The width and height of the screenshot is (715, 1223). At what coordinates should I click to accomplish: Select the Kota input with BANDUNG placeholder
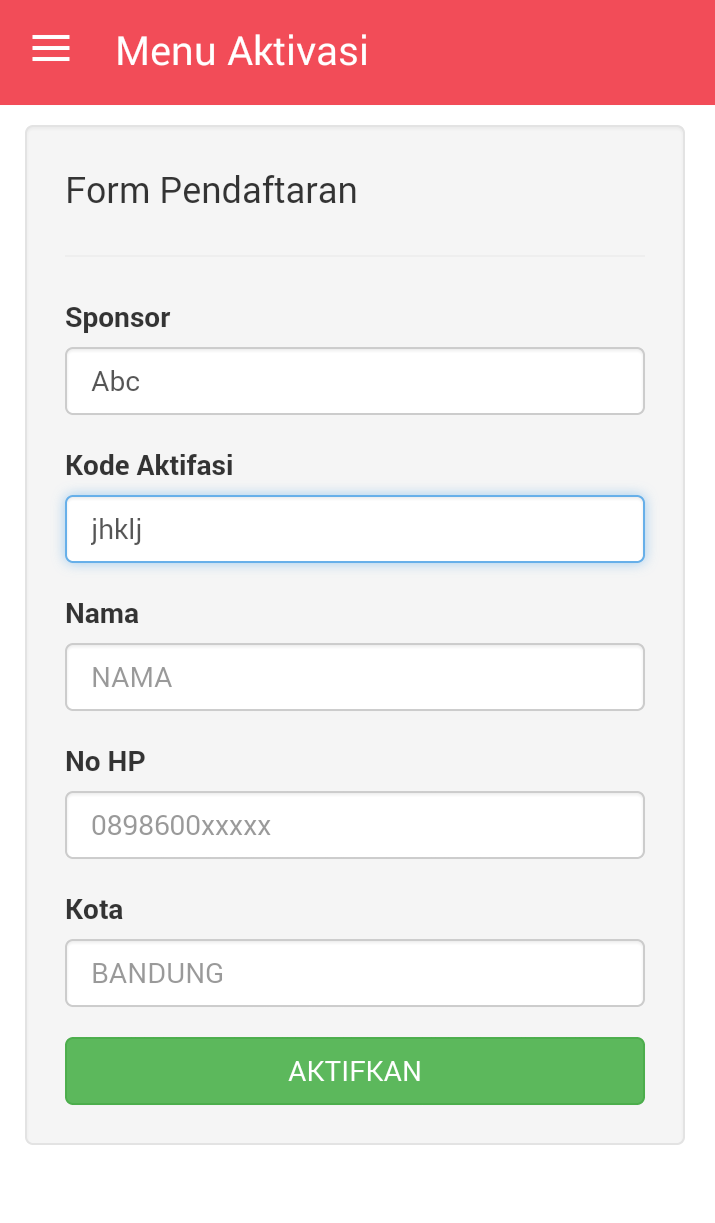click(355, 973)
